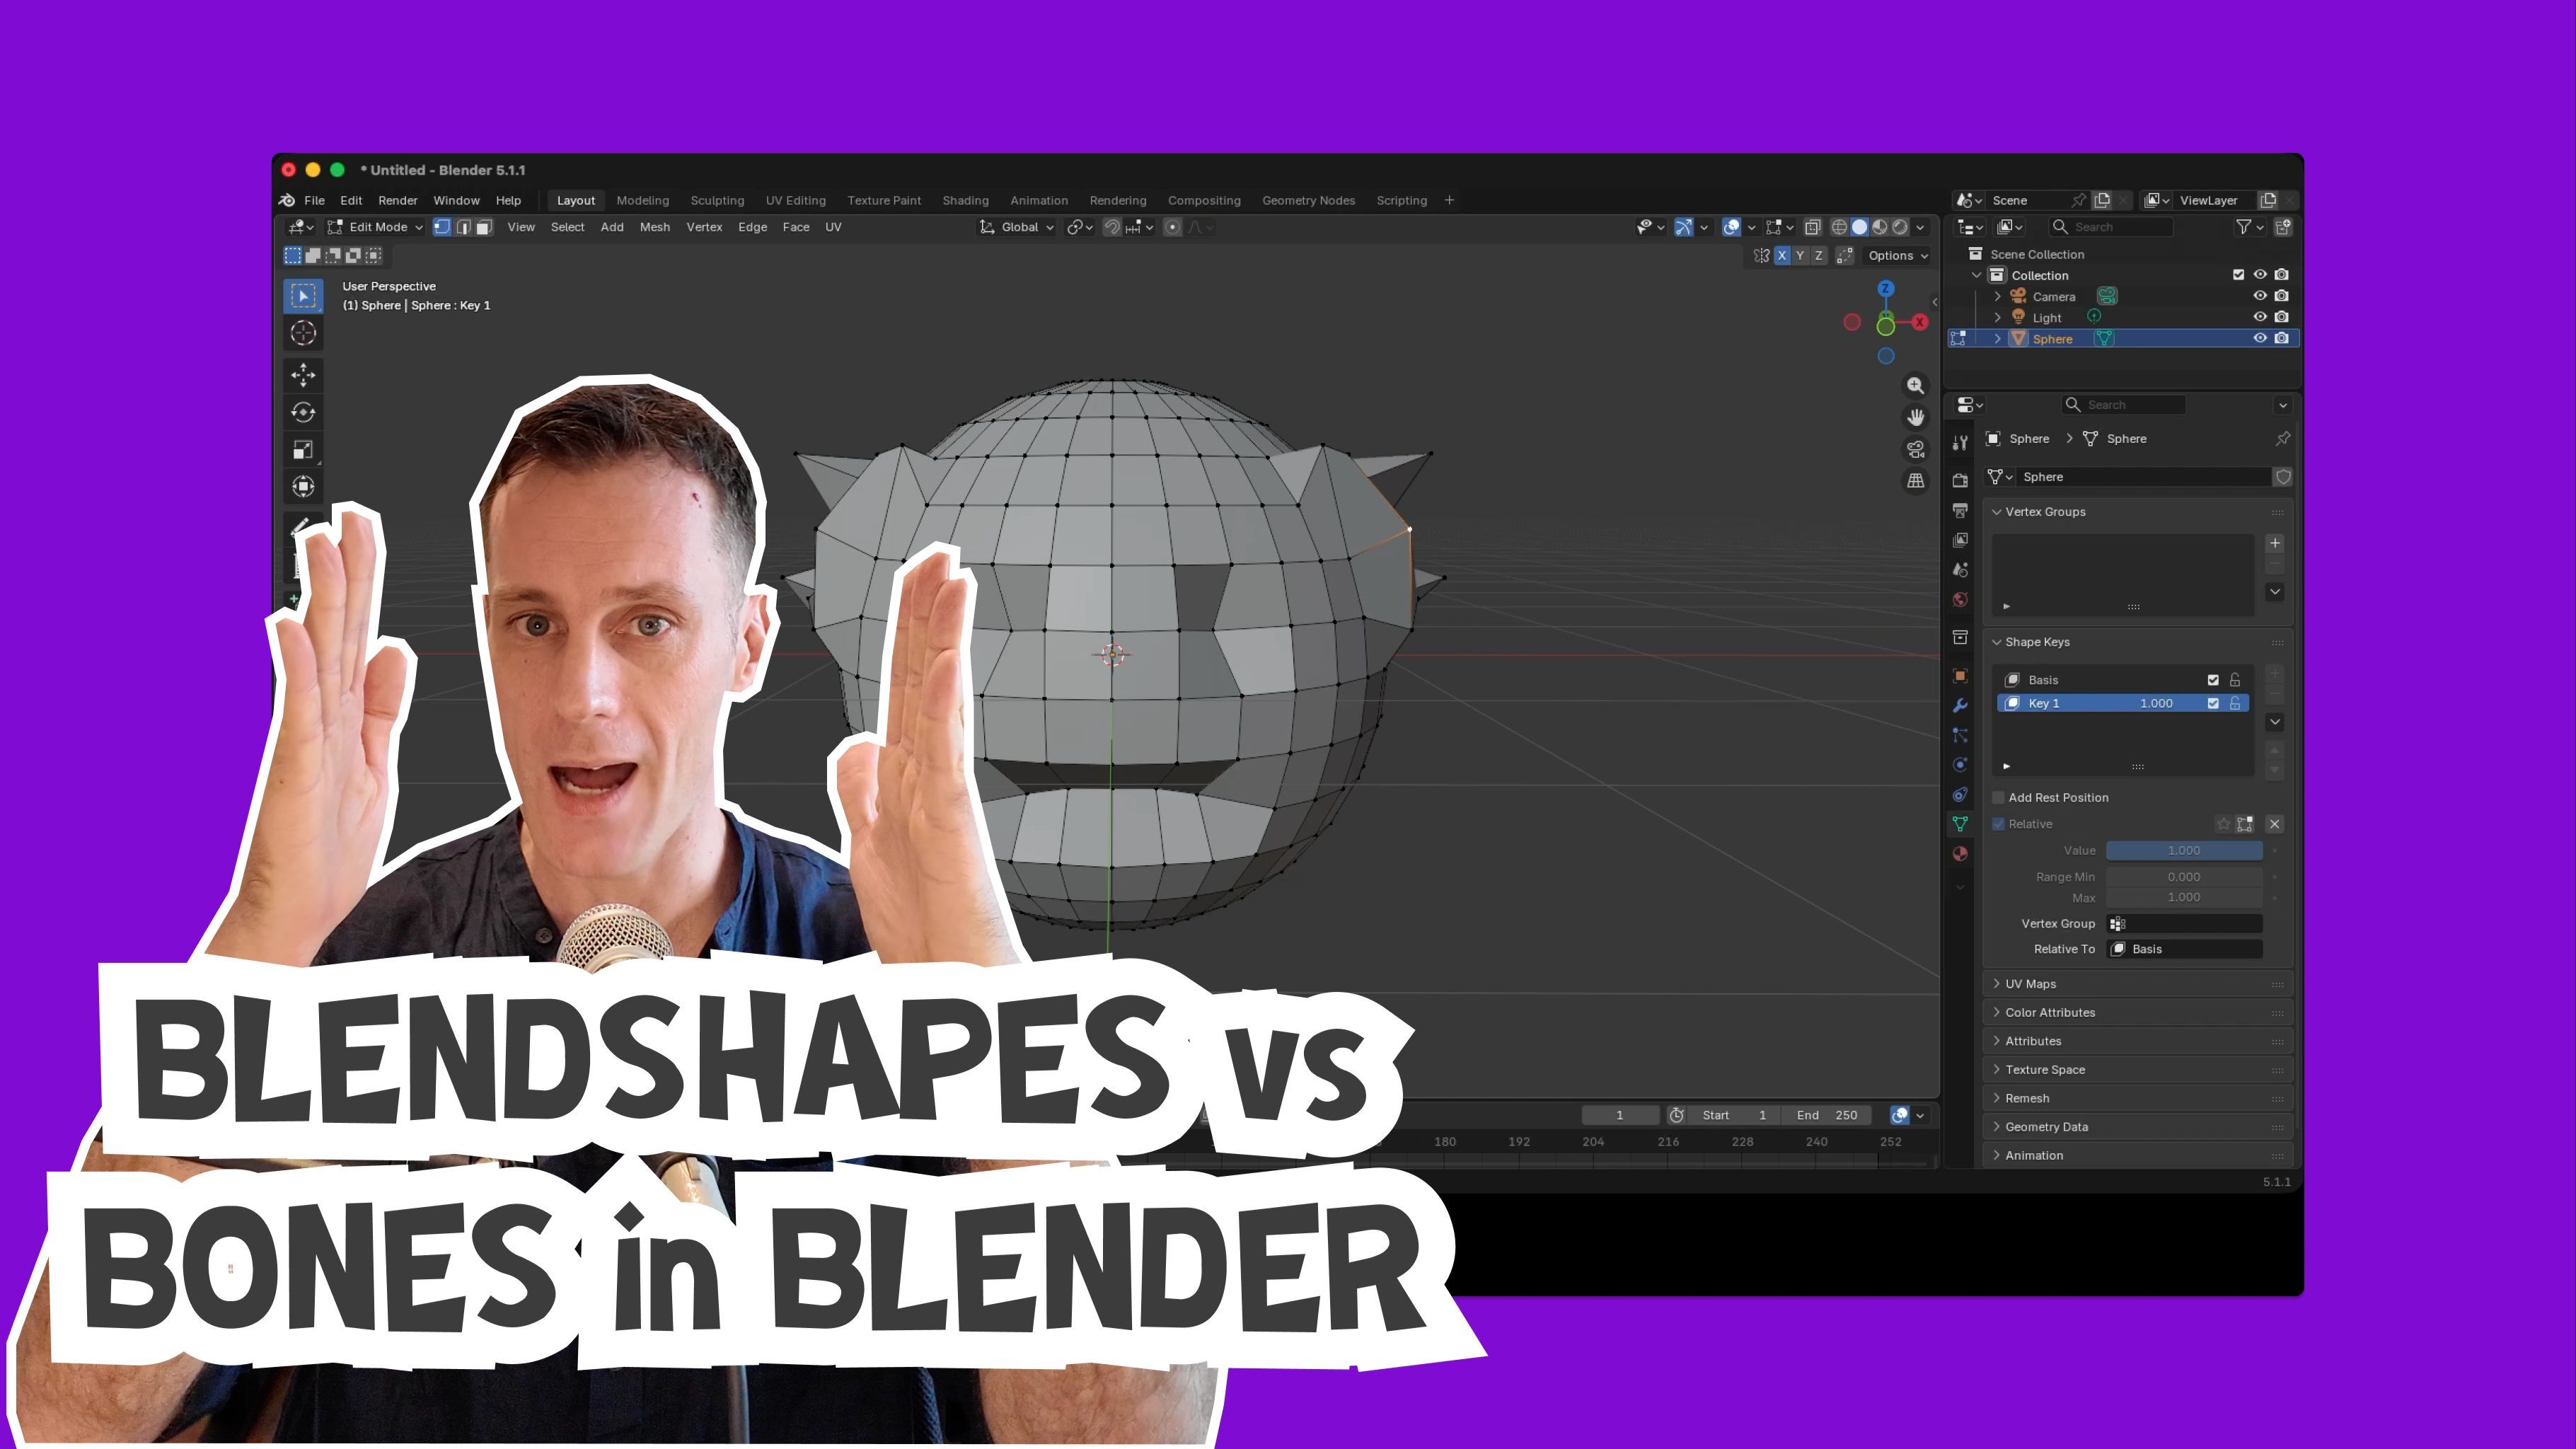This screenshot has width=2576, height=1449.
Task: Open the Material properties tab
Action: point(1960,854)
